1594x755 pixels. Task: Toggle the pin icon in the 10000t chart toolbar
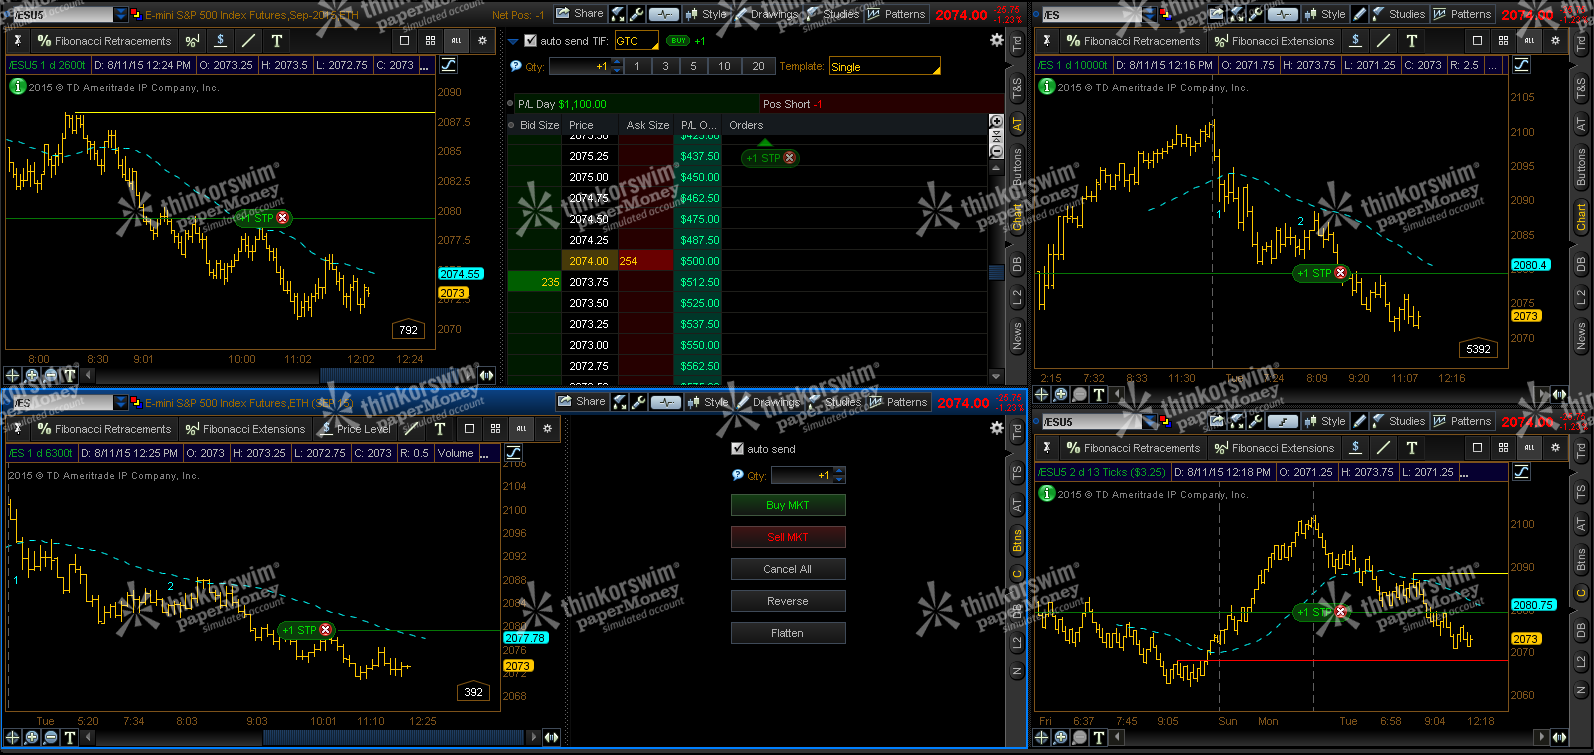click(1046, 41)
